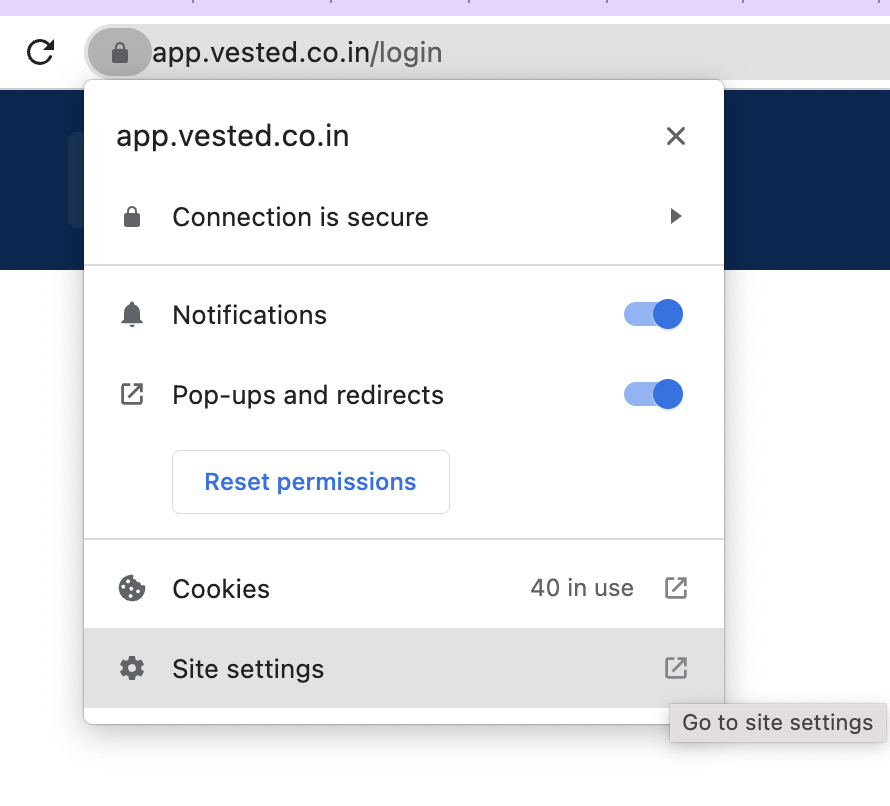The image size is (890, 806).
Task: Click the lock icon beside Connection is secure
Action: click(131, 217)
